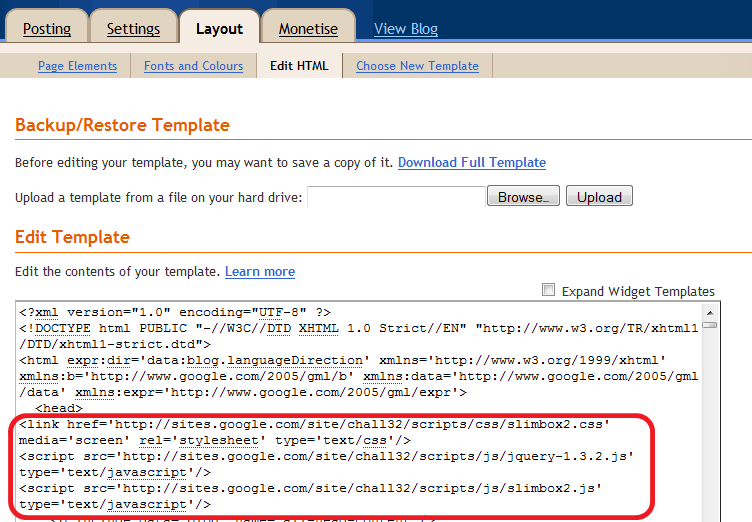Click the Browse button
This screenshot has height=522, width=752.
click(523, 196)
